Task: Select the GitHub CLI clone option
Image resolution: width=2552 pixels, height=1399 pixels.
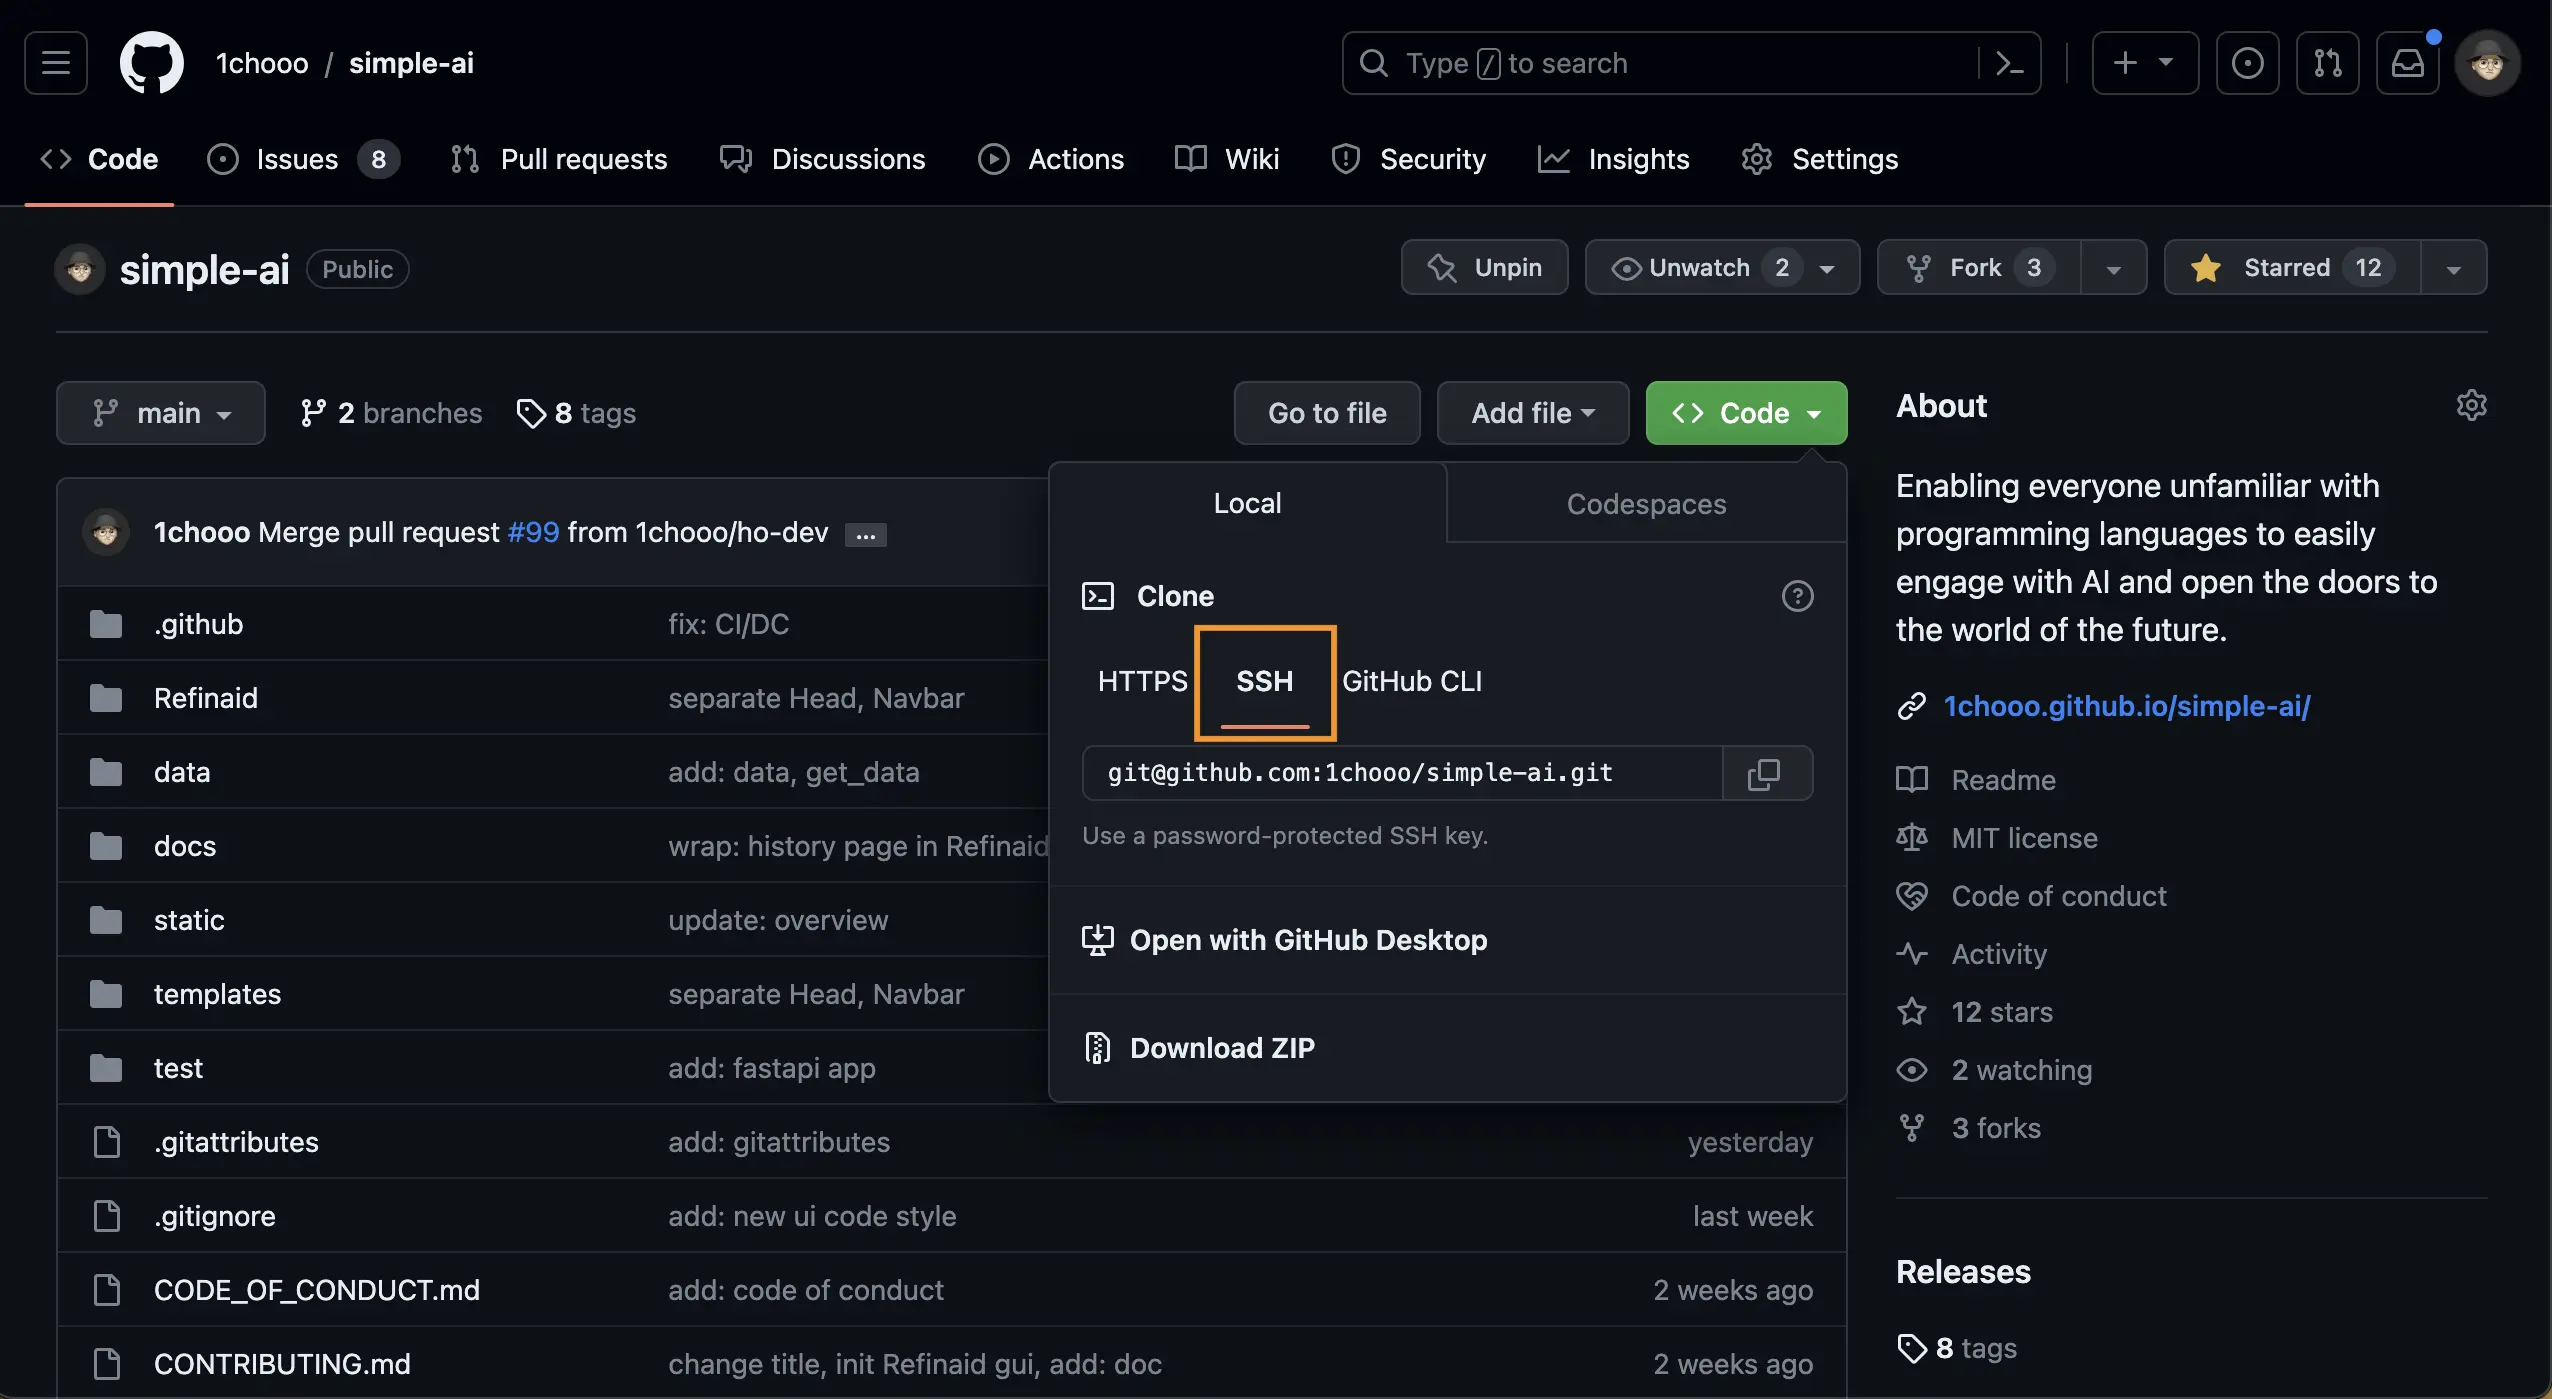Action: click(x=1412, y=681)
